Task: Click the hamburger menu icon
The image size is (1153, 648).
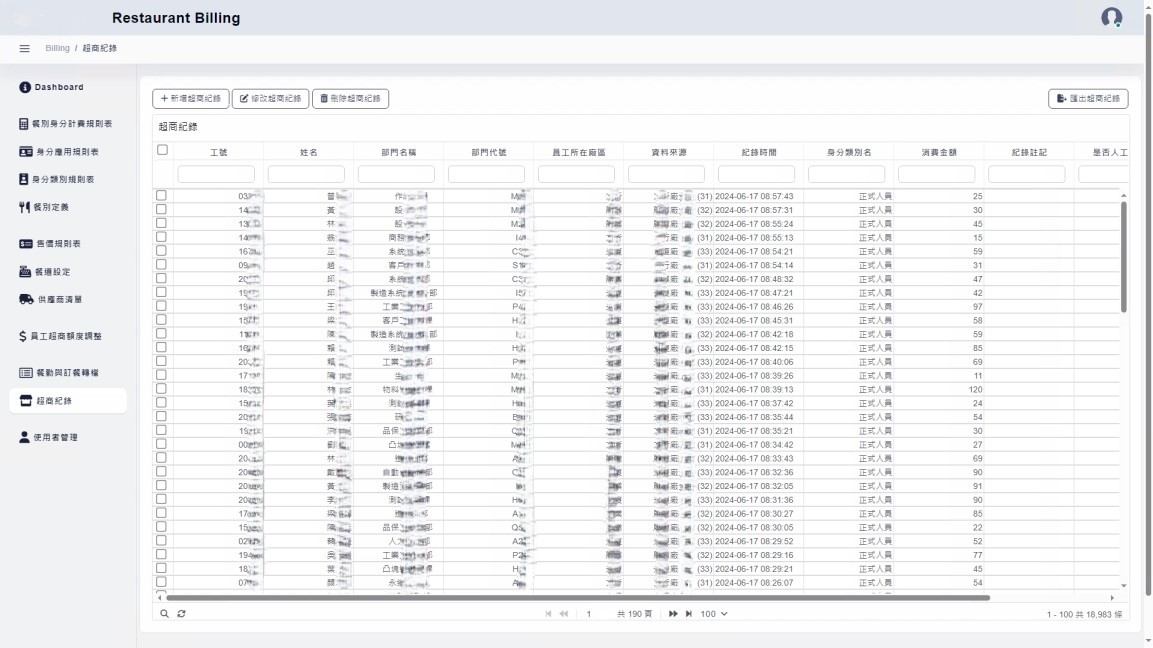Action: (25, 48)
